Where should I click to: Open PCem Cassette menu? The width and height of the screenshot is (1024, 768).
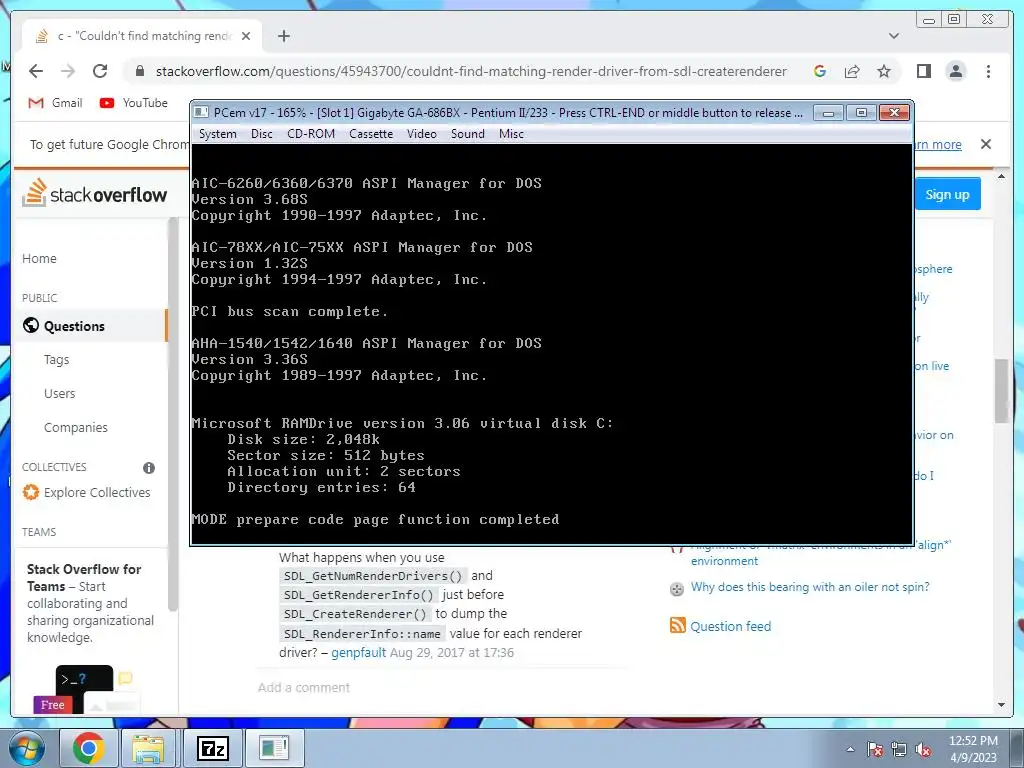(371, 134)
